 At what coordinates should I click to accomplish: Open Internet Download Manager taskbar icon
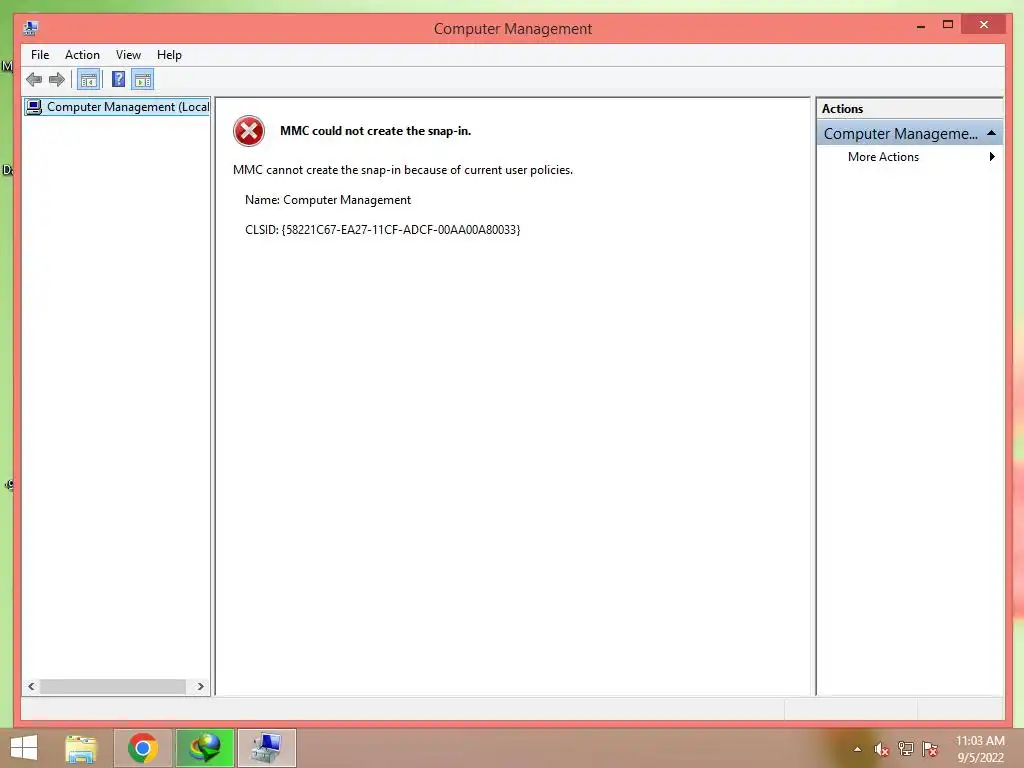point(205,748)
